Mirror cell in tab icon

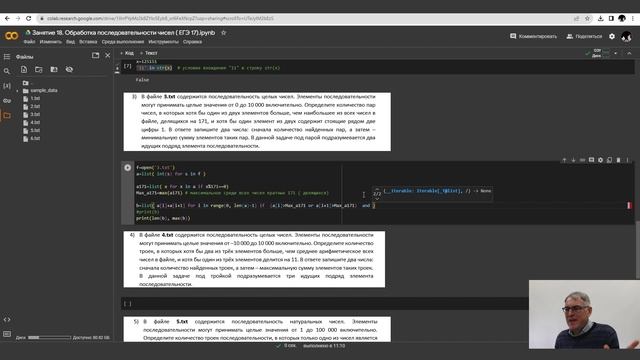click(609, 160)
